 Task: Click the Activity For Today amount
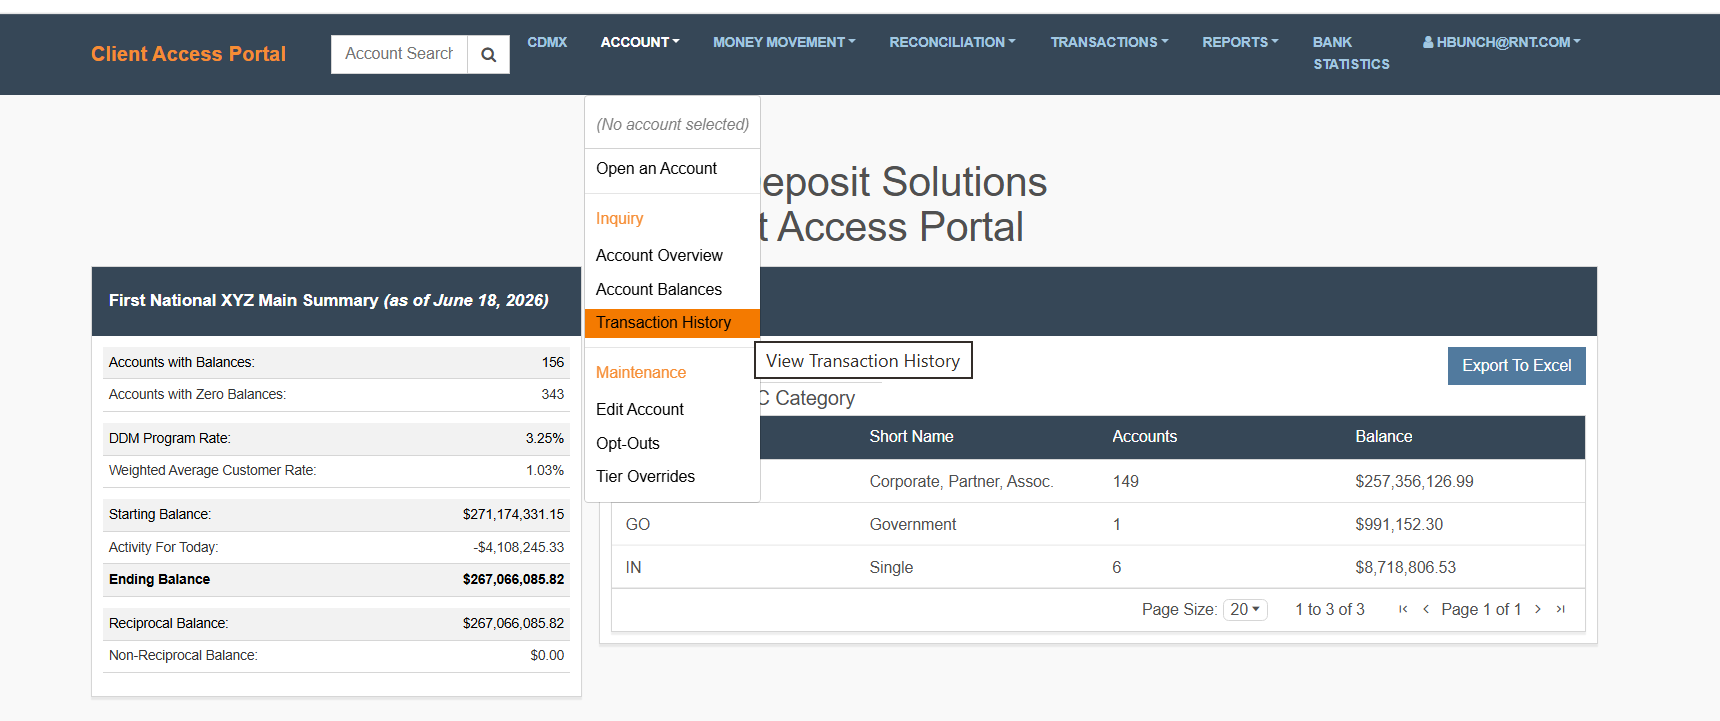[x=519, y=548]
